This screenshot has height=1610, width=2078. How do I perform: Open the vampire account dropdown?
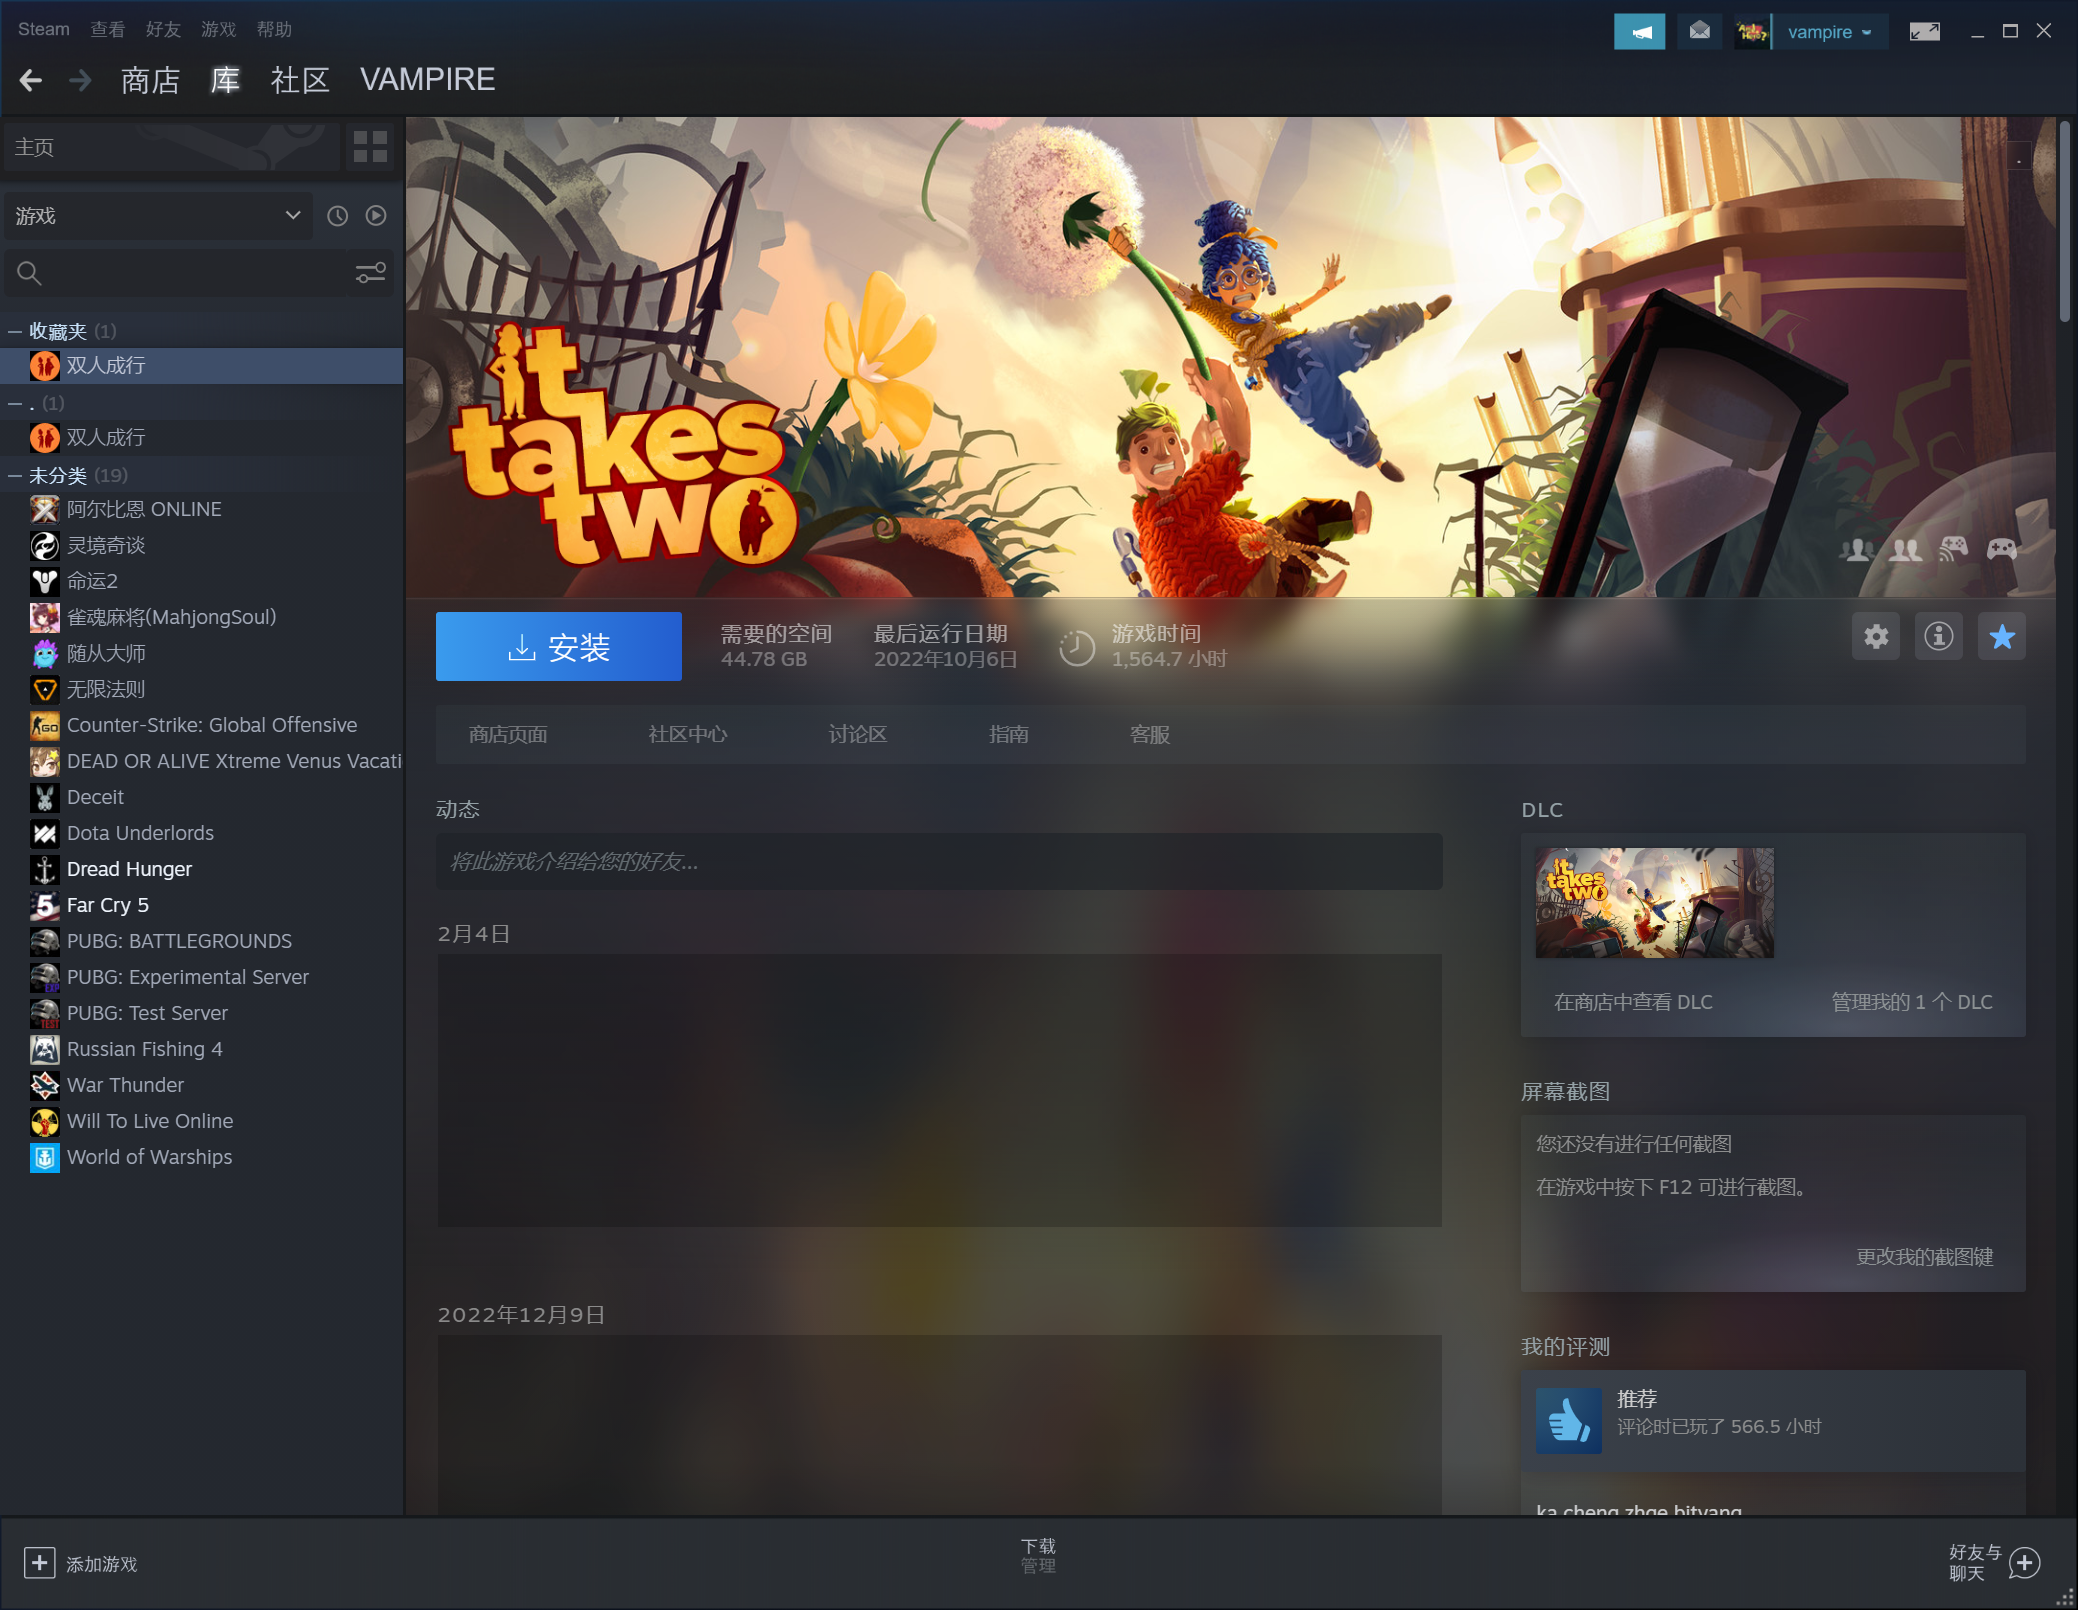click(1830, 31)
